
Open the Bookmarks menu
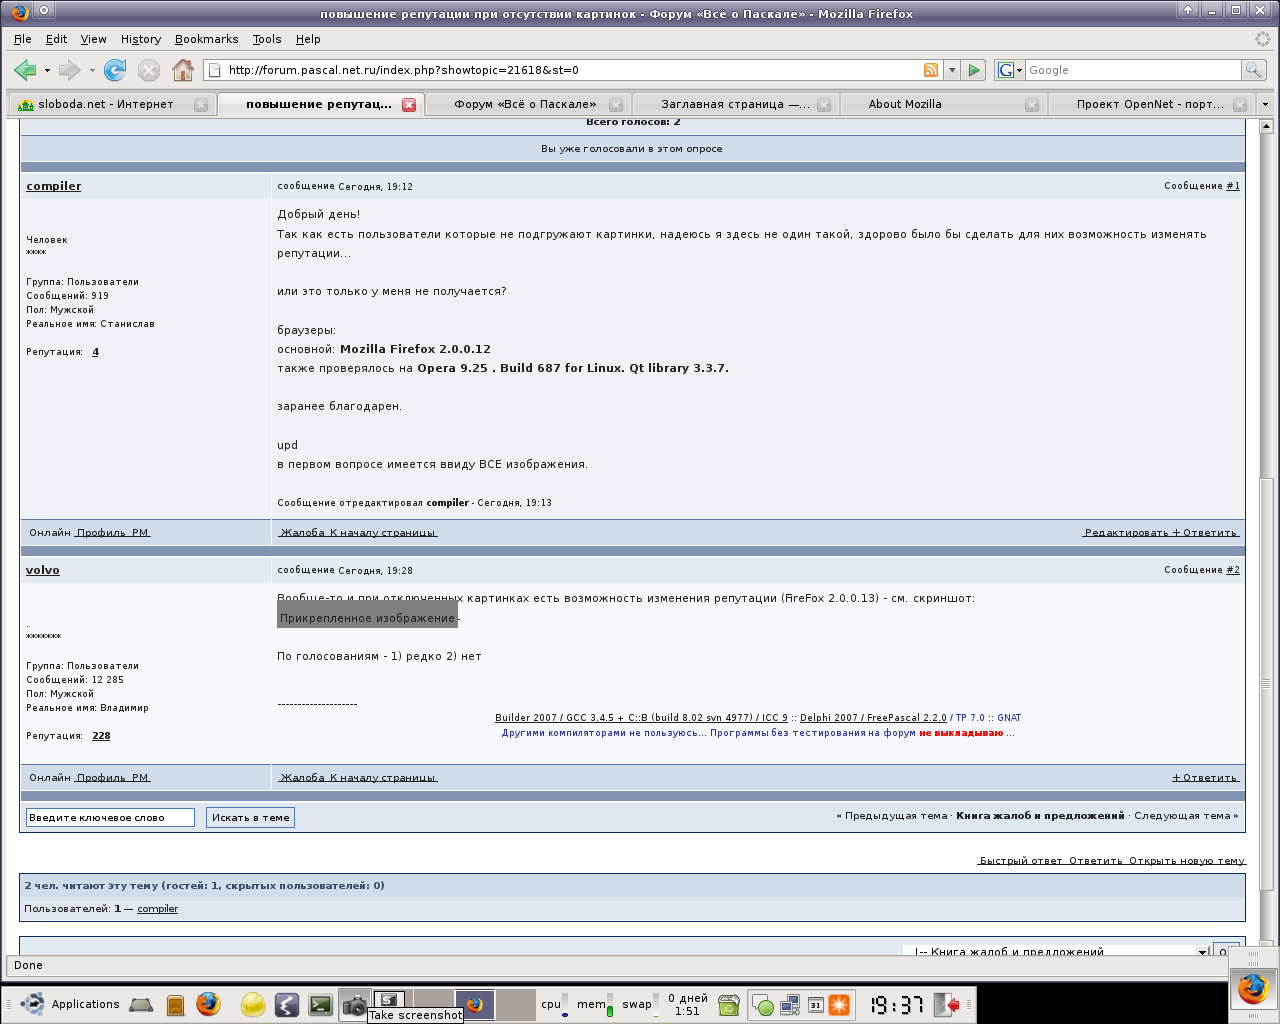(206, 39)
